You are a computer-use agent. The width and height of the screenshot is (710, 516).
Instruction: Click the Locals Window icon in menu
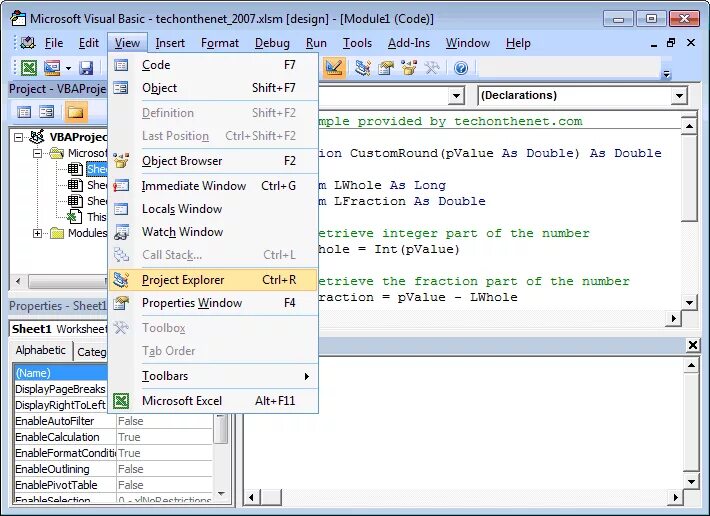[x=121, y=209]
